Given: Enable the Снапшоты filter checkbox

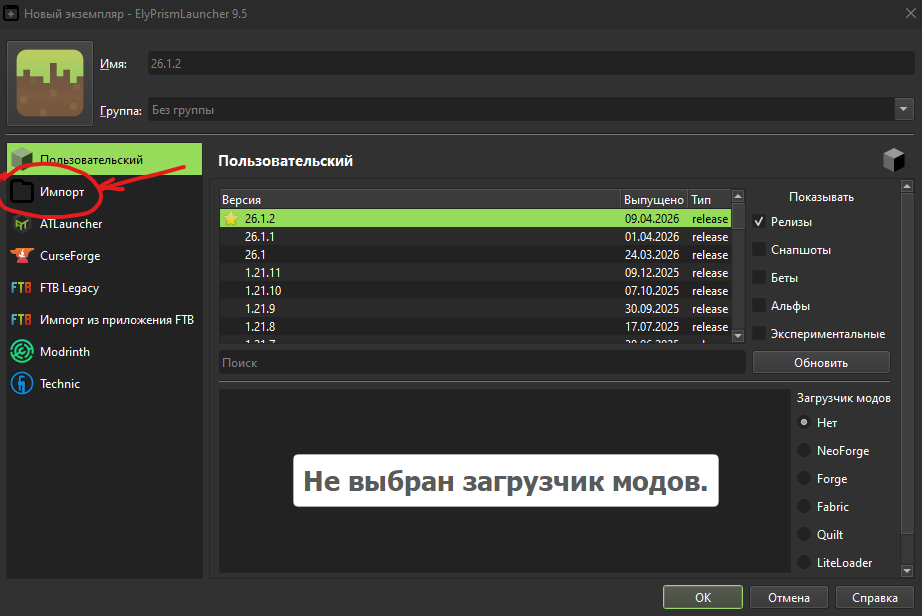Looking at the screenshot, I should (759, 250).
